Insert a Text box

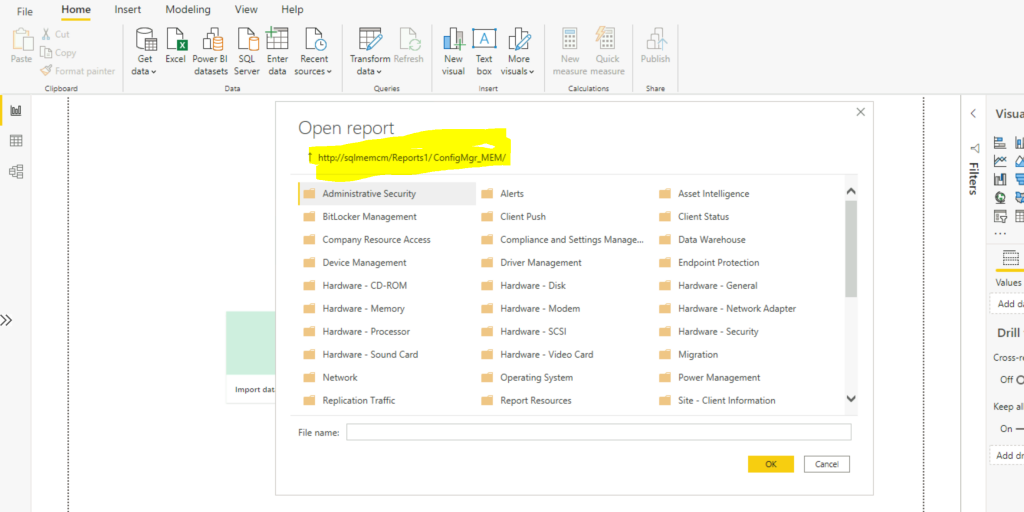point(484,52)
